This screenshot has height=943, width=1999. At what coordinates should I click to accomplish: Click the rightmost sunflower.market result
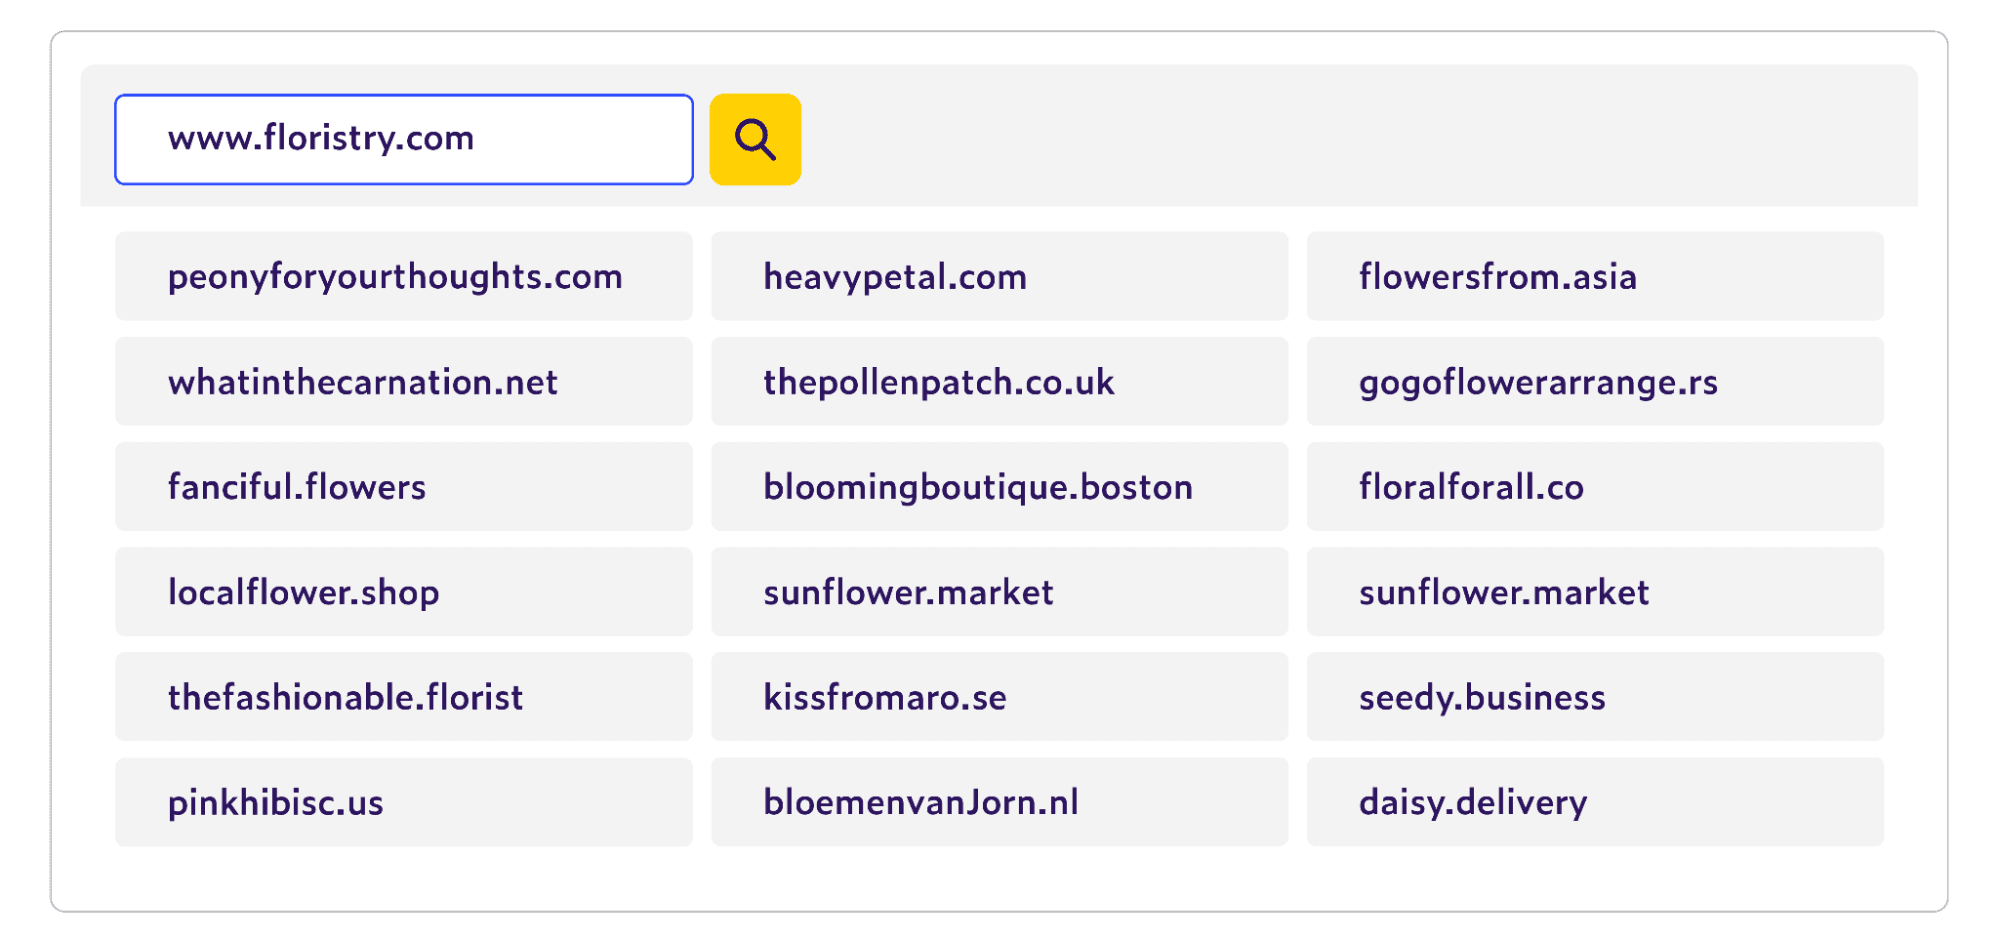1595,591
